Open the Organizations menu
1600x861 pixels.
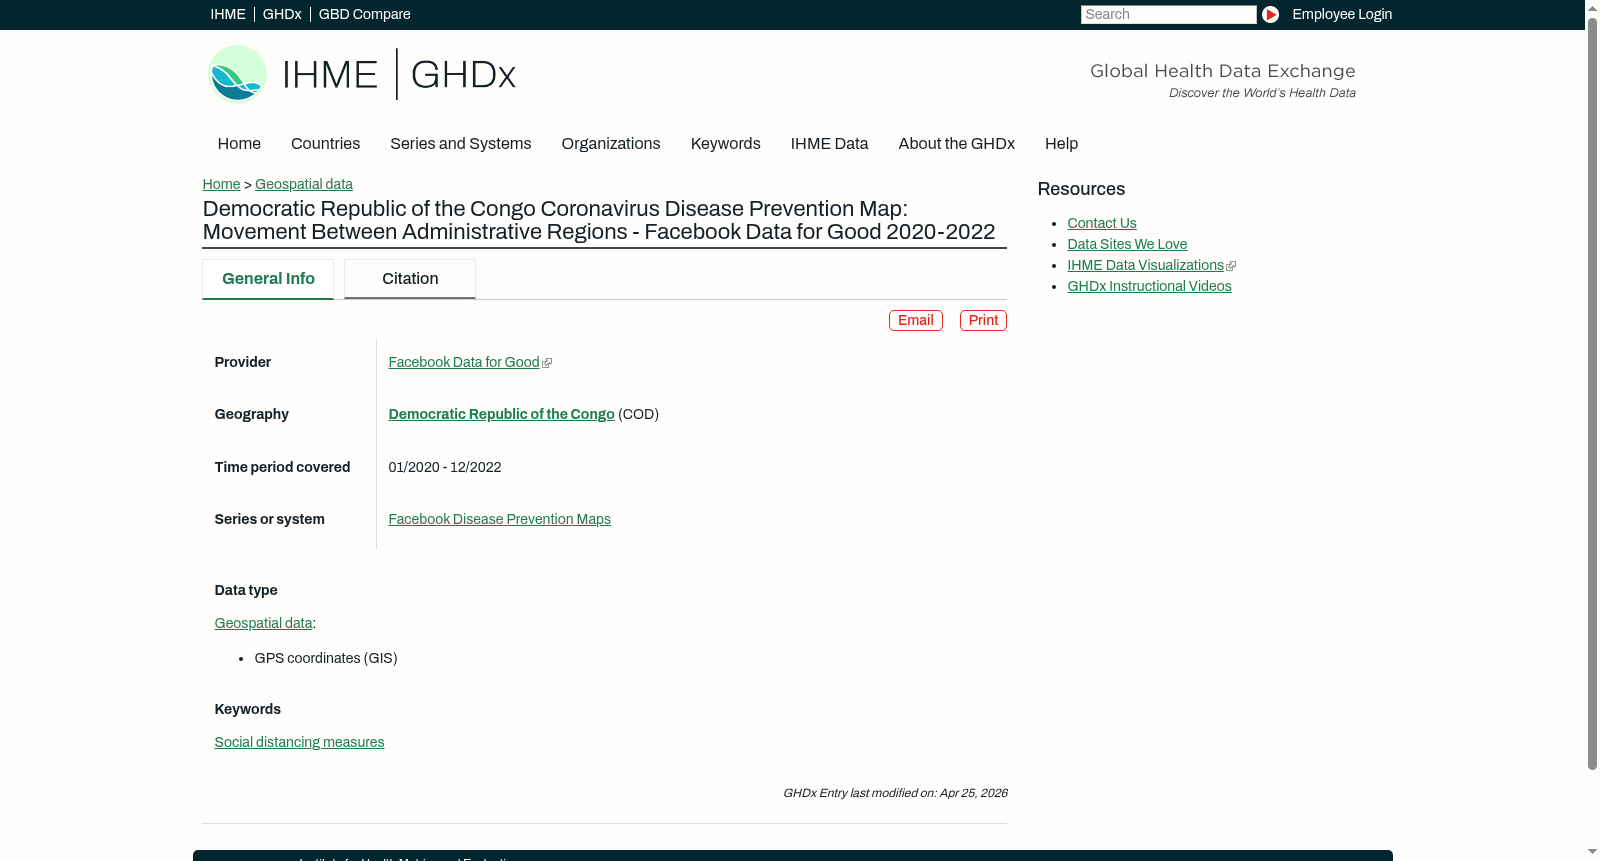[x=611, y=144]
